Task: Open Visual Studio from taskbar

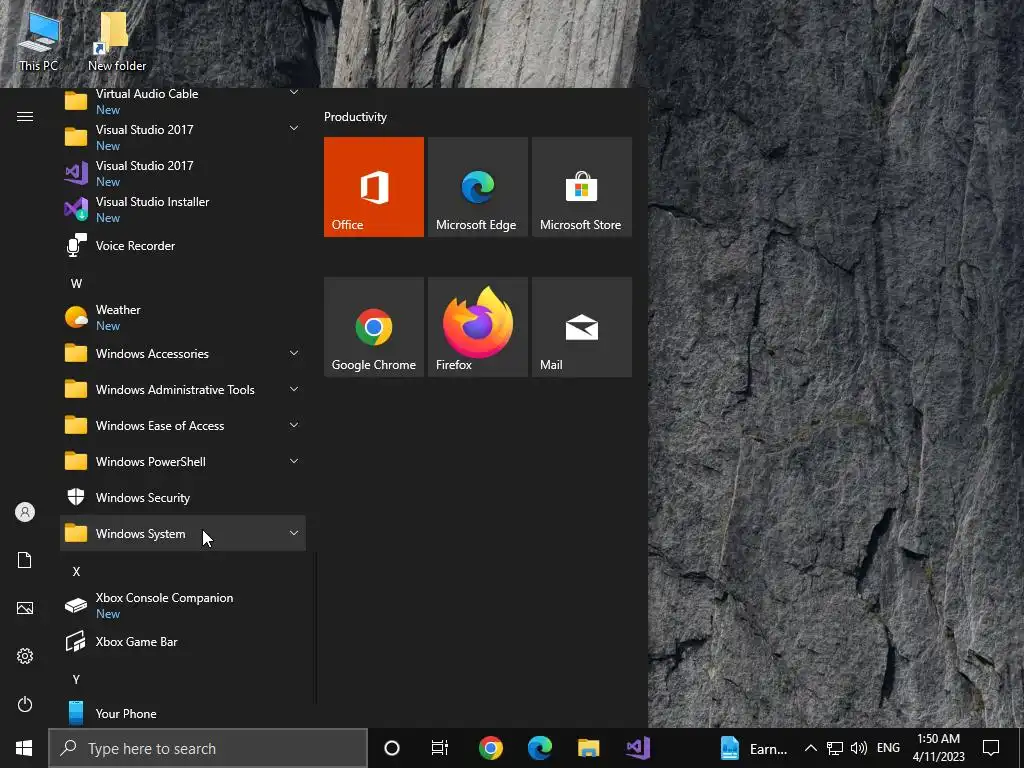Action: coord(637,748)
